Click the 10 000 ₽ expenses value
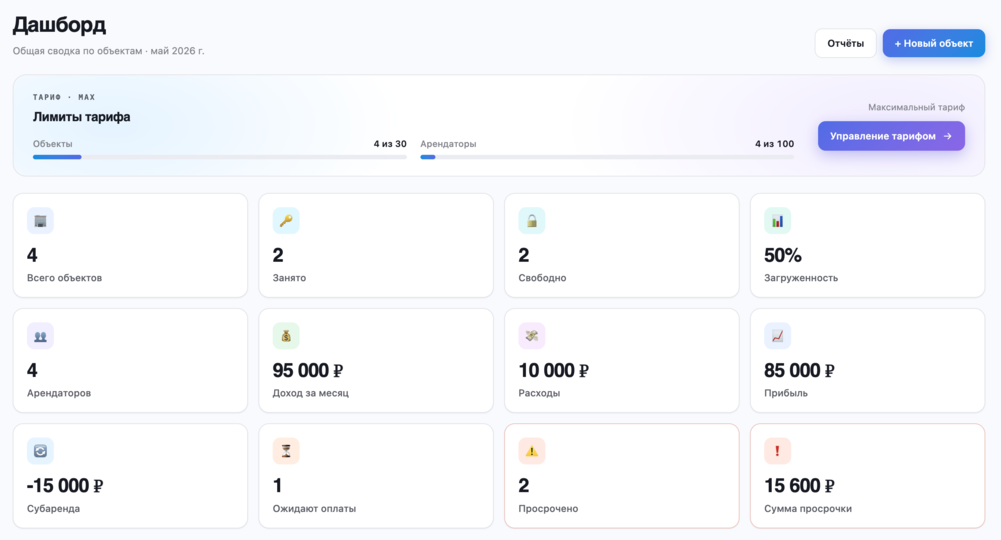The width and height of the screenshot is (1001, 540). point(553,370)
